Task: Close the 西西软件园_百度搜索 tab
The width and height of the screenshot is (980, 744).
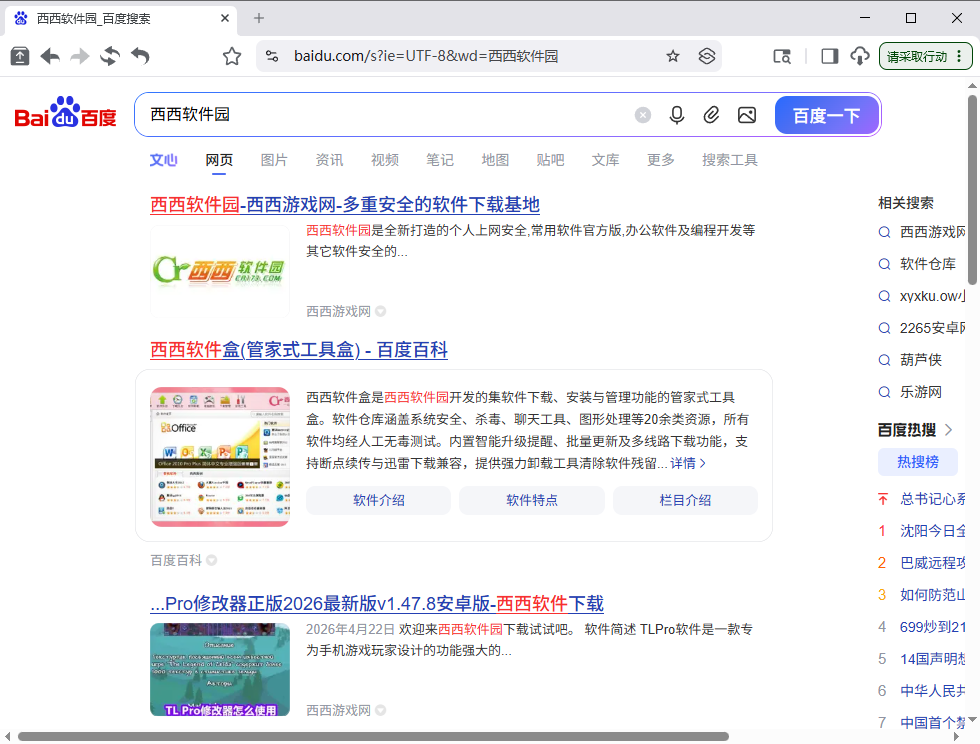Action: tap(225, 18)
